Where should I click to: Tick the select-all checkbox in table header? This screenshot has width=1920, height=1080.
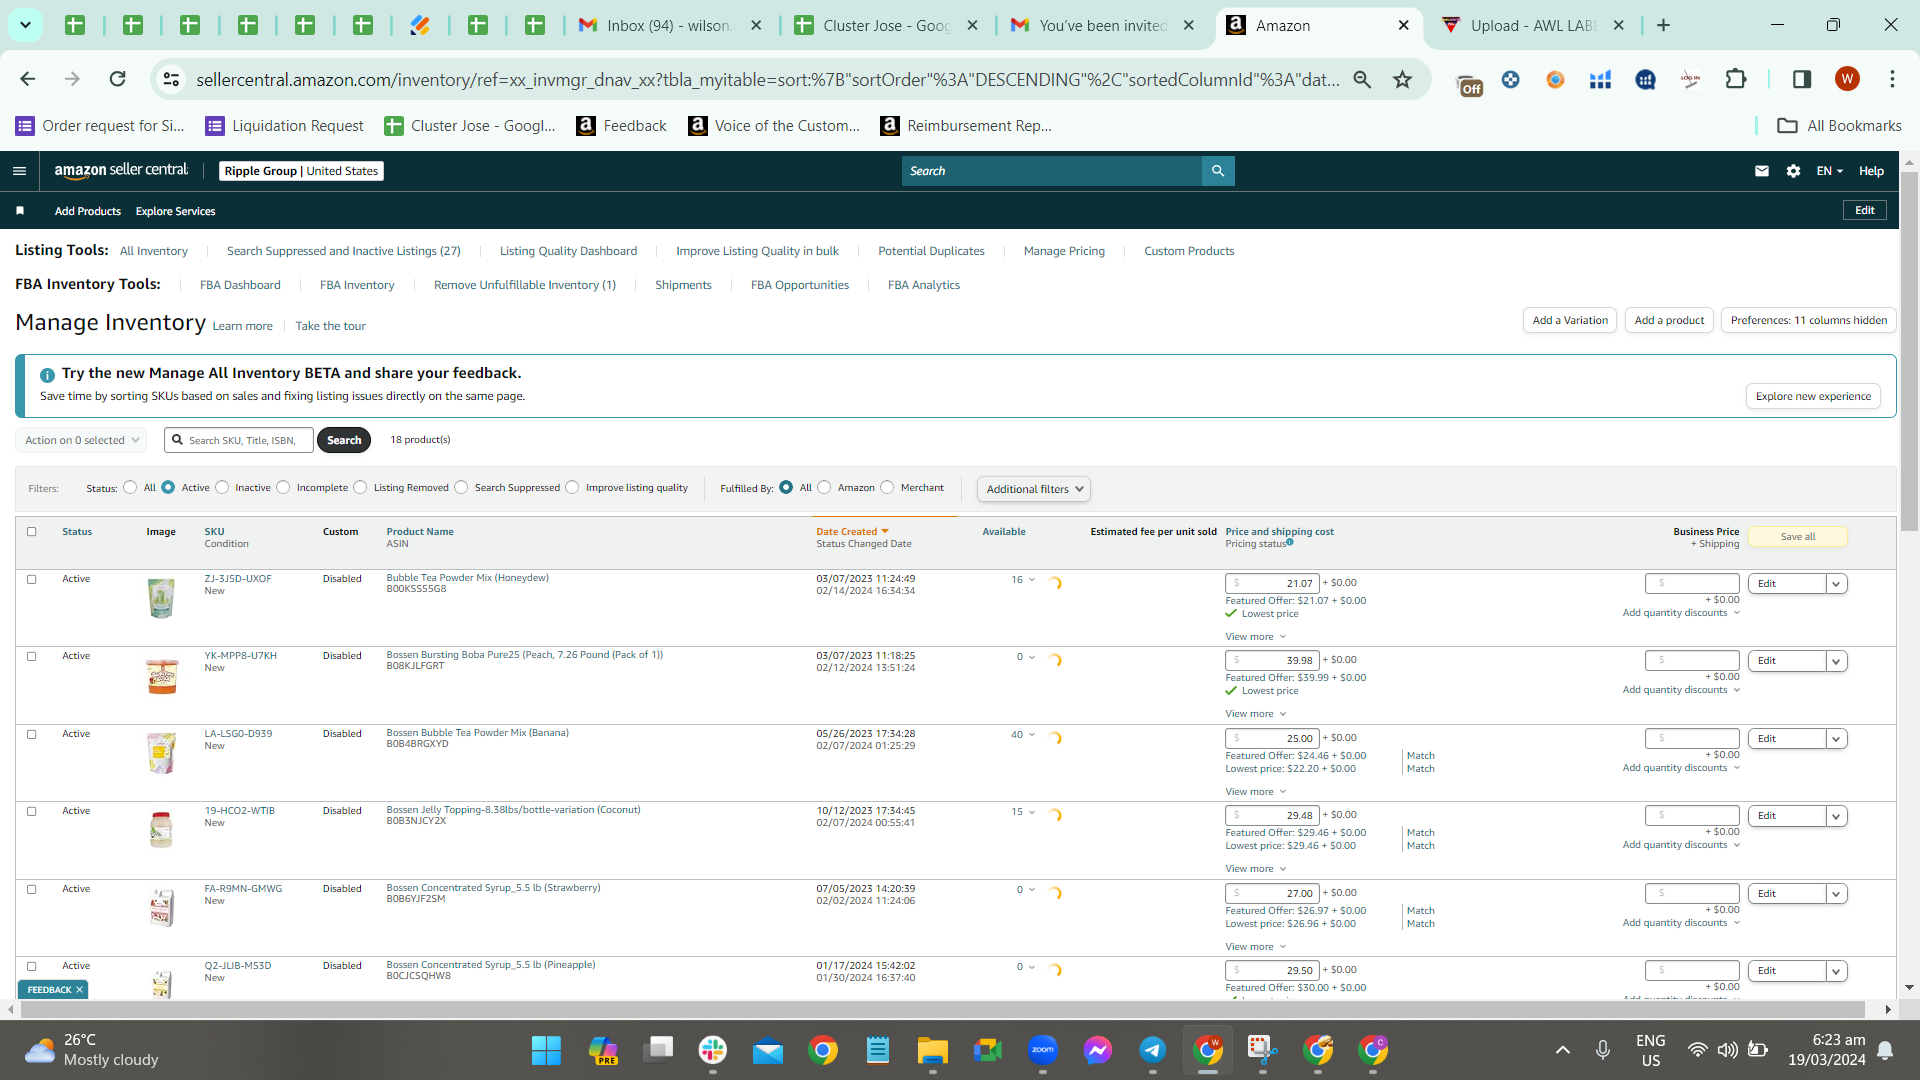pyautogui.click(x=31, y=532)
